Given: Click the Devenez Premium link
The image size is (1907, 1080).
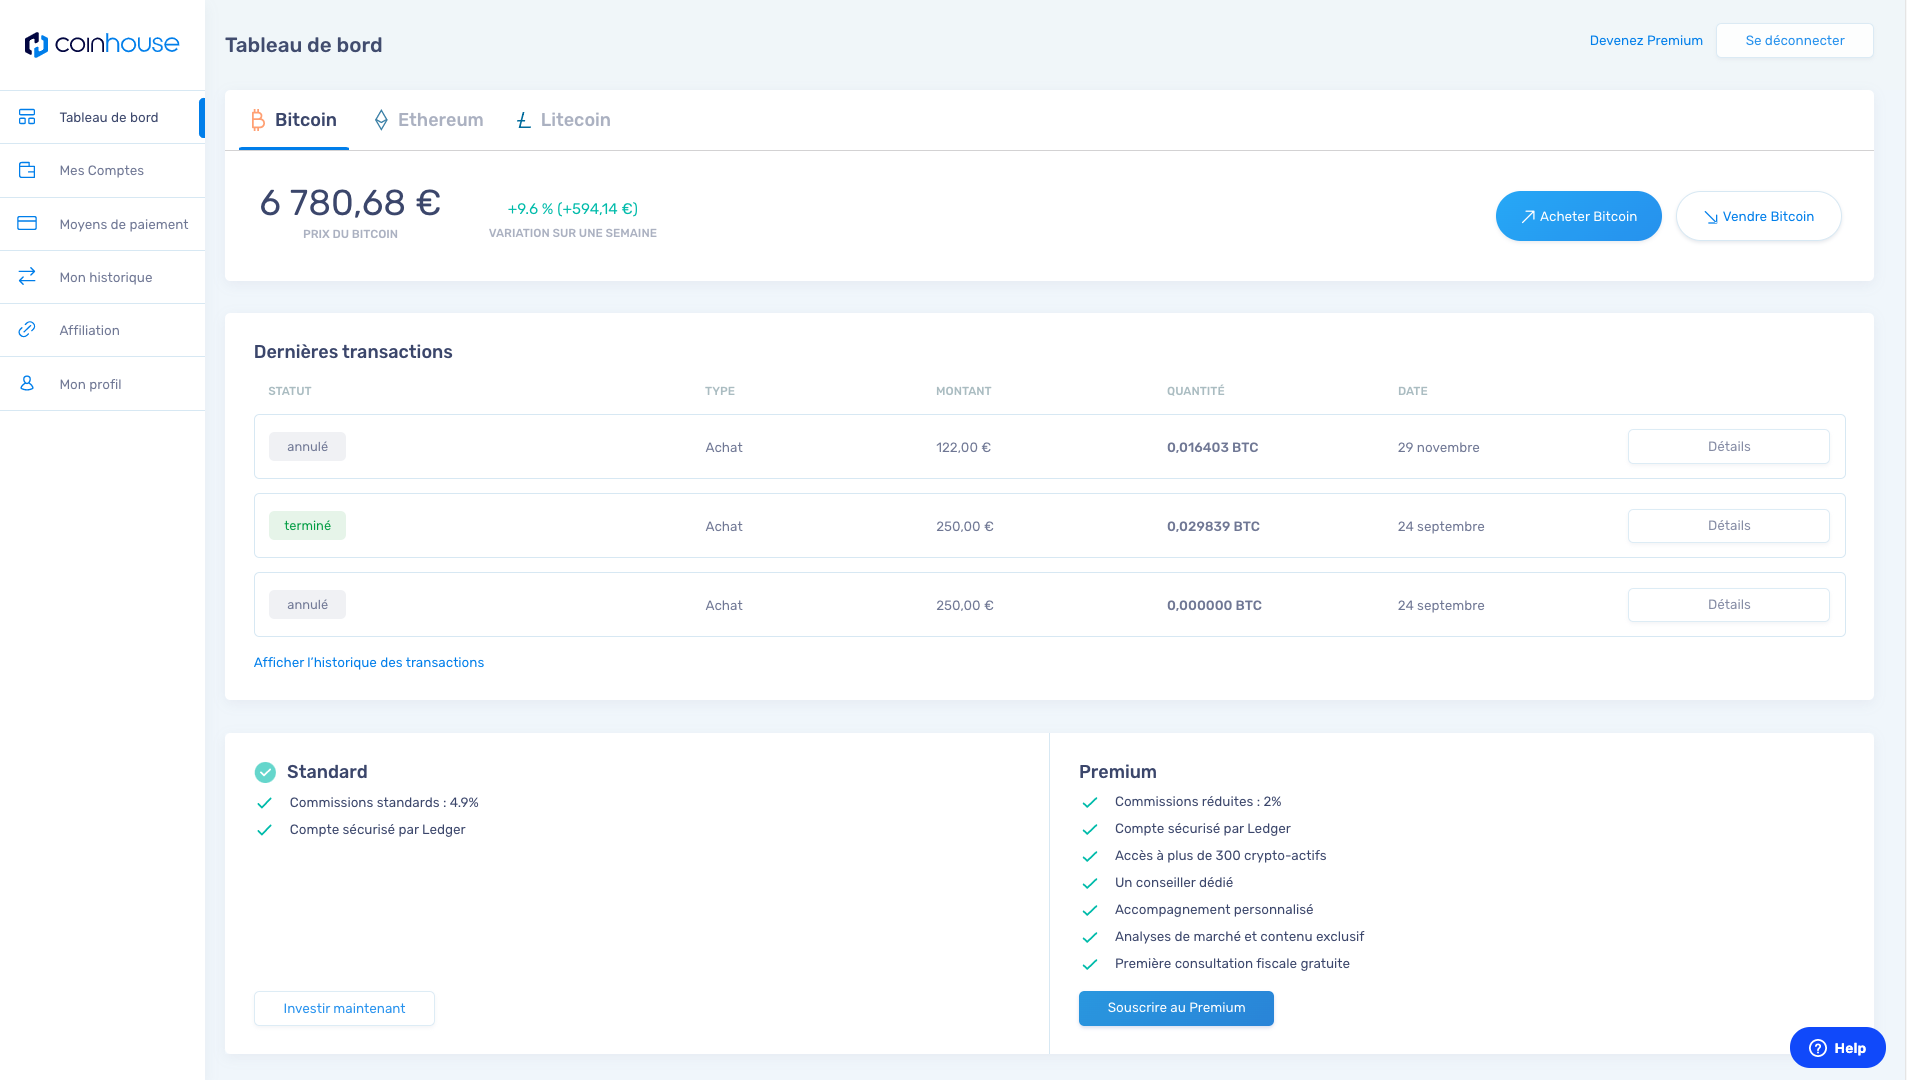Looking at the screenshot, I should pyautogui.click(x=1646, y=40).
